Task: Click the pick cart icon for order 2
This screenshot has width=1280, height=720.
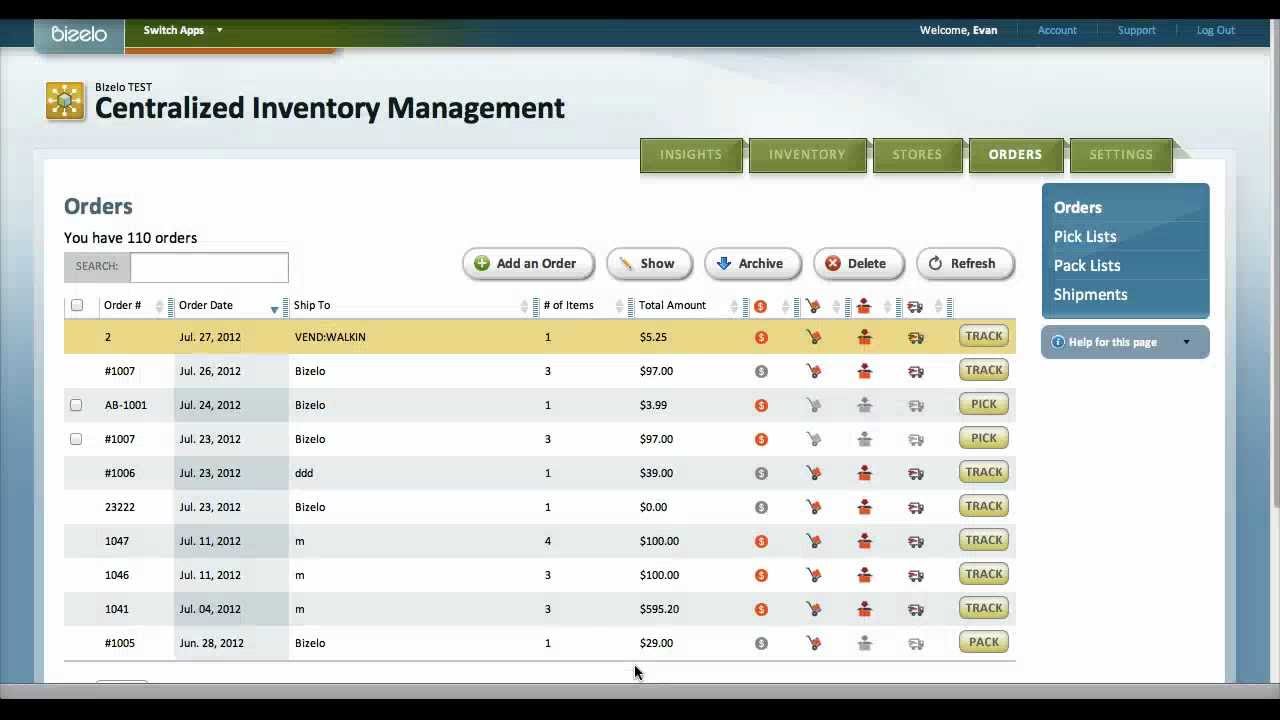Action: 813,338
